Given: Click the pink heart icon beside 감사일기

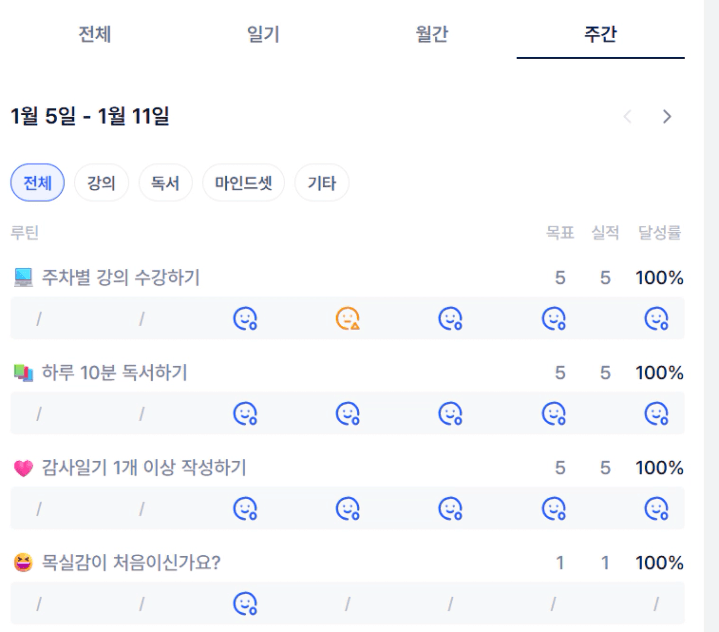Looking at the screenshot, I should pos(24,467).
